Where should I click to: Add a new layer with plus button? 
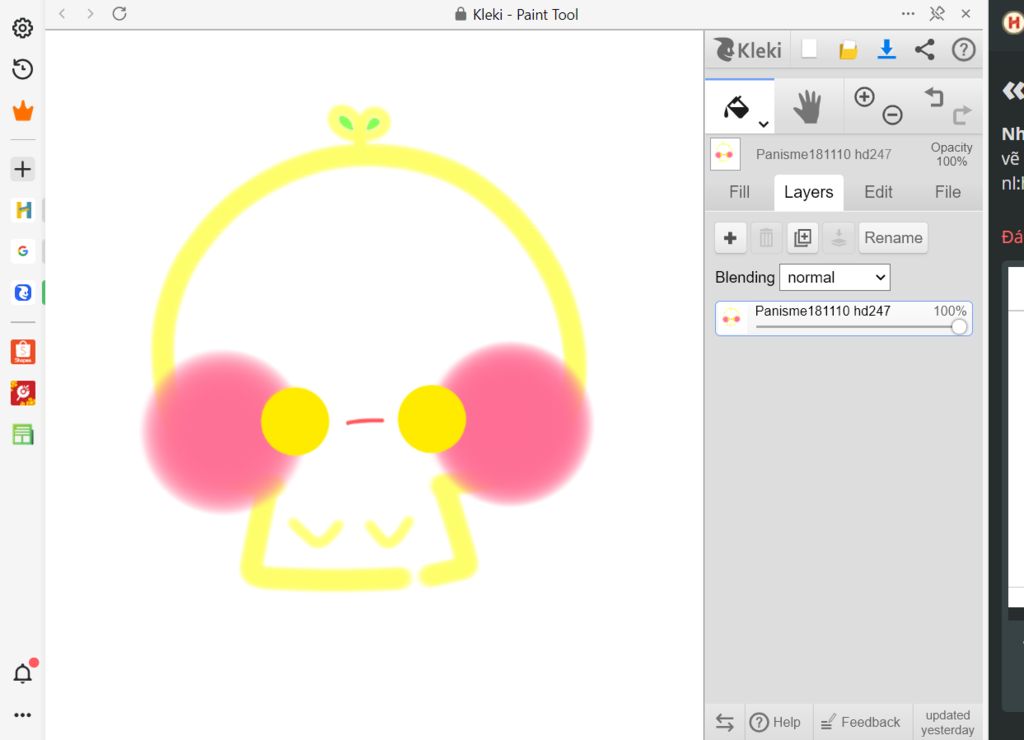tap(730, 238)
